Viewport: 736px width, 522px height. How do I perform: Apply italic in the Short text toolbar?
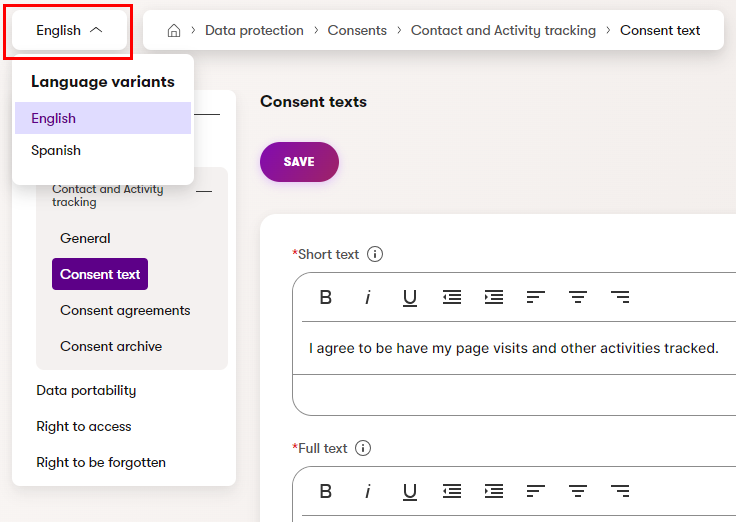point(367,297)
